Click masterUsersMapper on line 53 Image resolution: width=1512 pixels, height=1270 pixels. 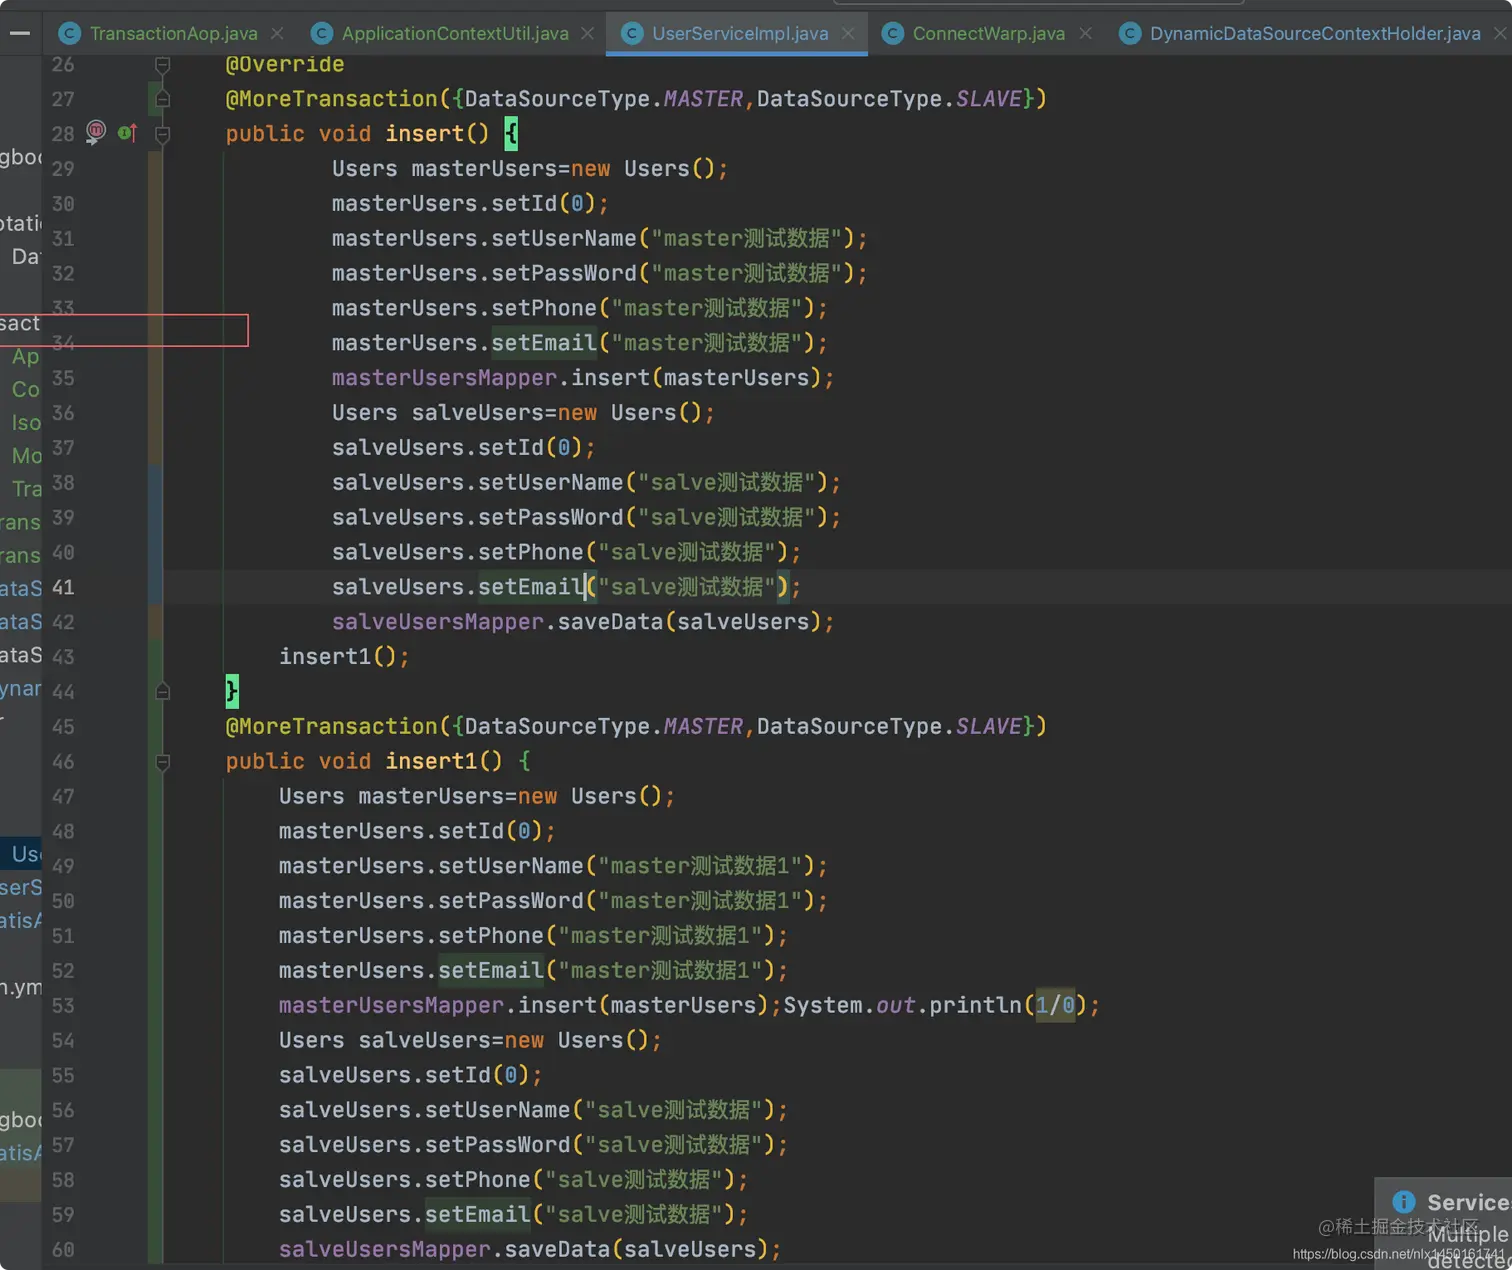[391, 1006]
